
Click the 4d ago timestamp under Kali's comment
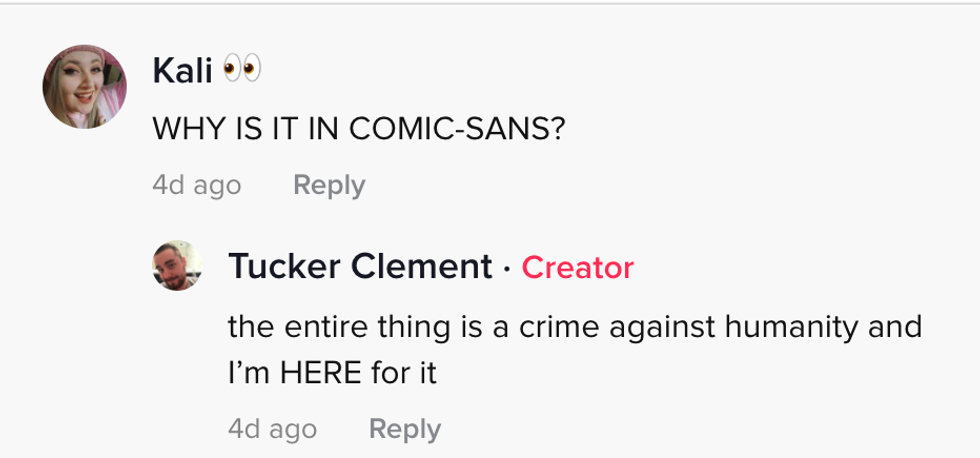[196, 185]
